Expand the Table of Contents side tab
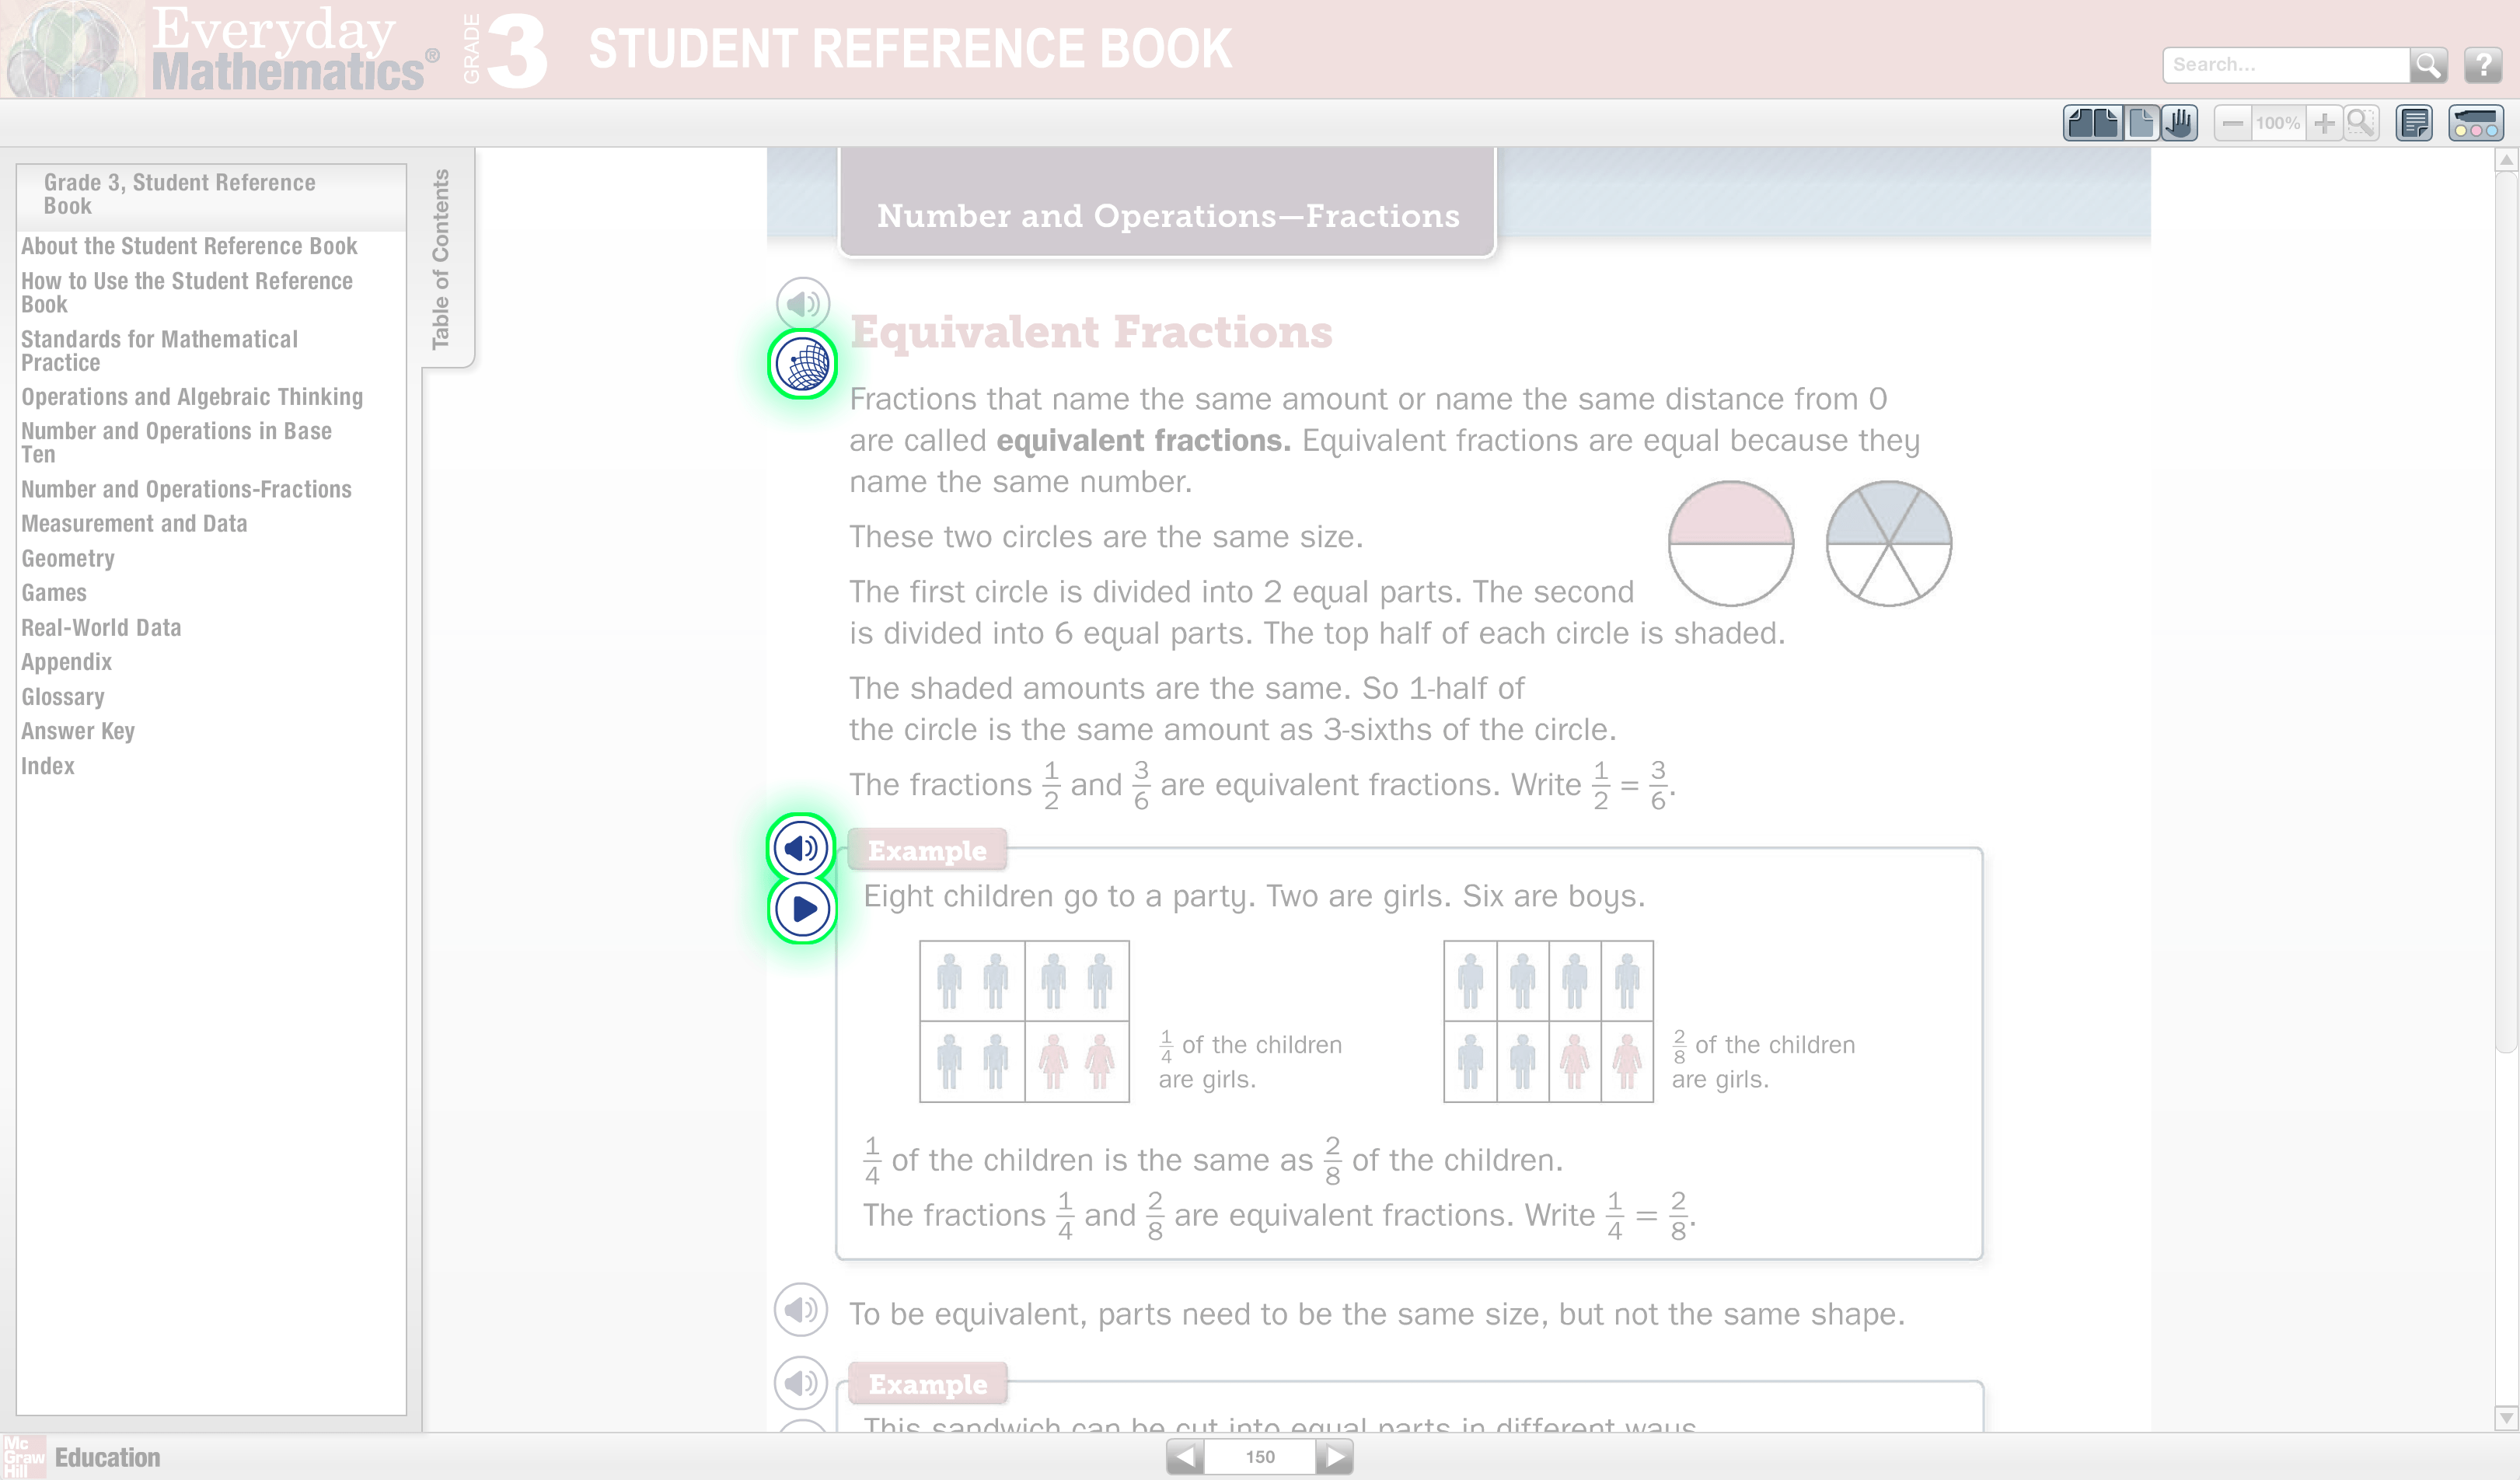2520x1480 pixels. pyautogui.click(x=443, y=258)
